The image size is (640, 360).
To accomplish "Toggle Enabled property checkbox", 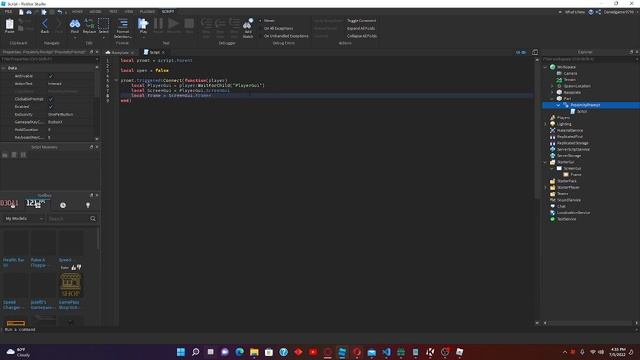I will click(x=51, y=107).
